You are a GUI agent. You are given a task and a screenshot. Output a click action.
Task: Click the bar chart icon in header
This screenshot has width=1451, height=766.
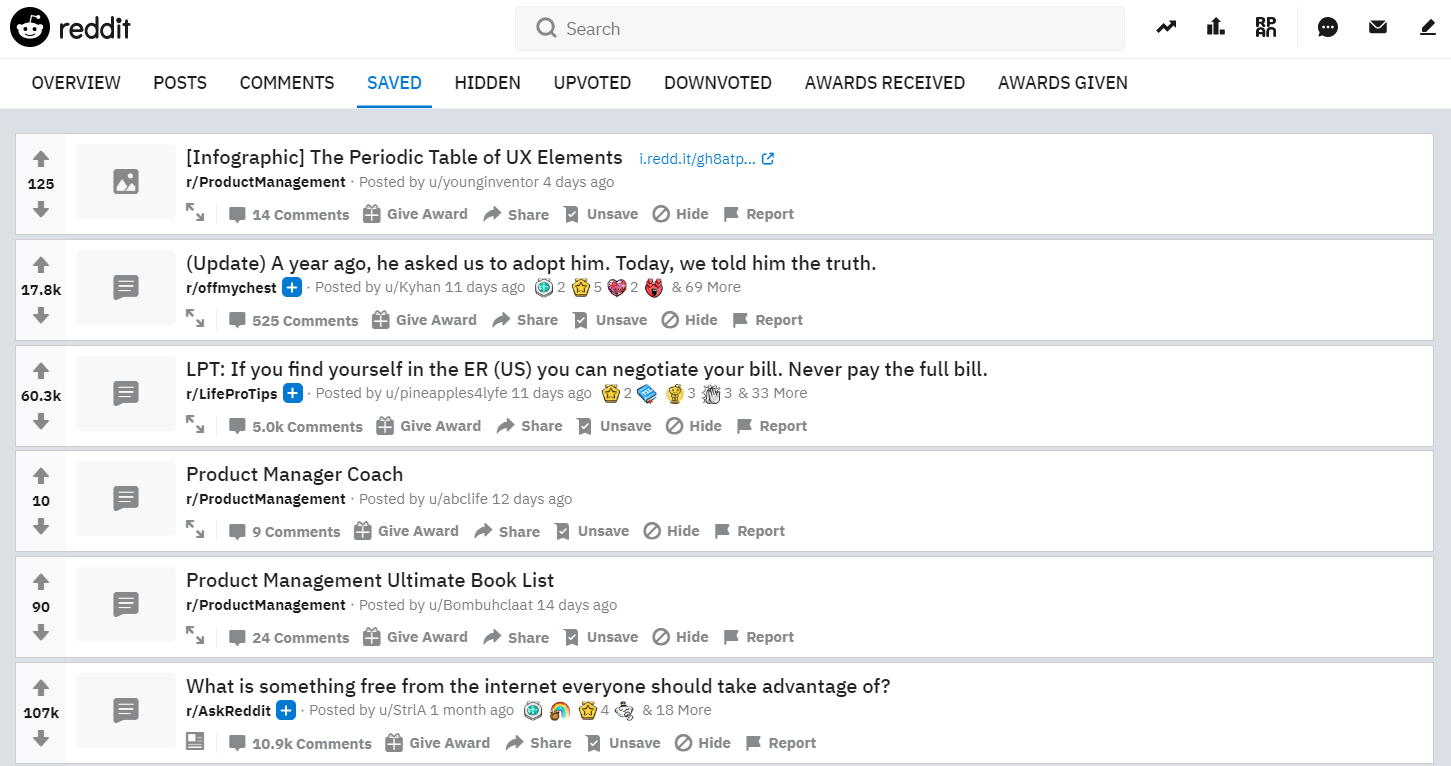tap(1216, 28)
